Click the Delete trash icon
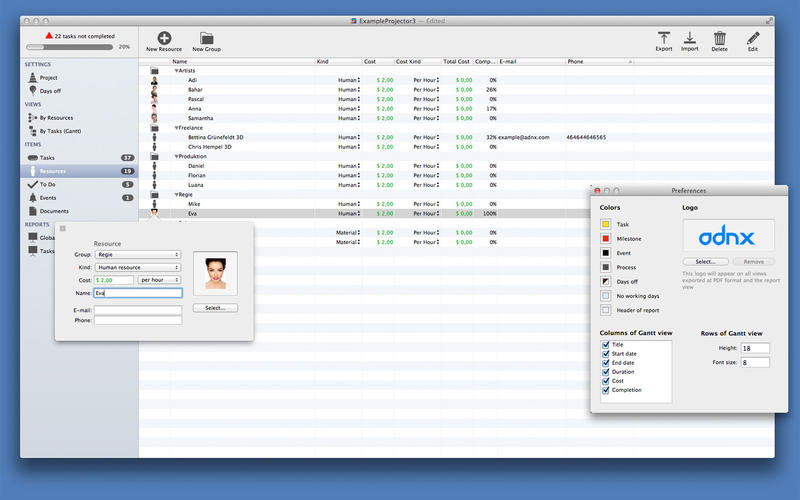800x500 pixels. [719, 38]
